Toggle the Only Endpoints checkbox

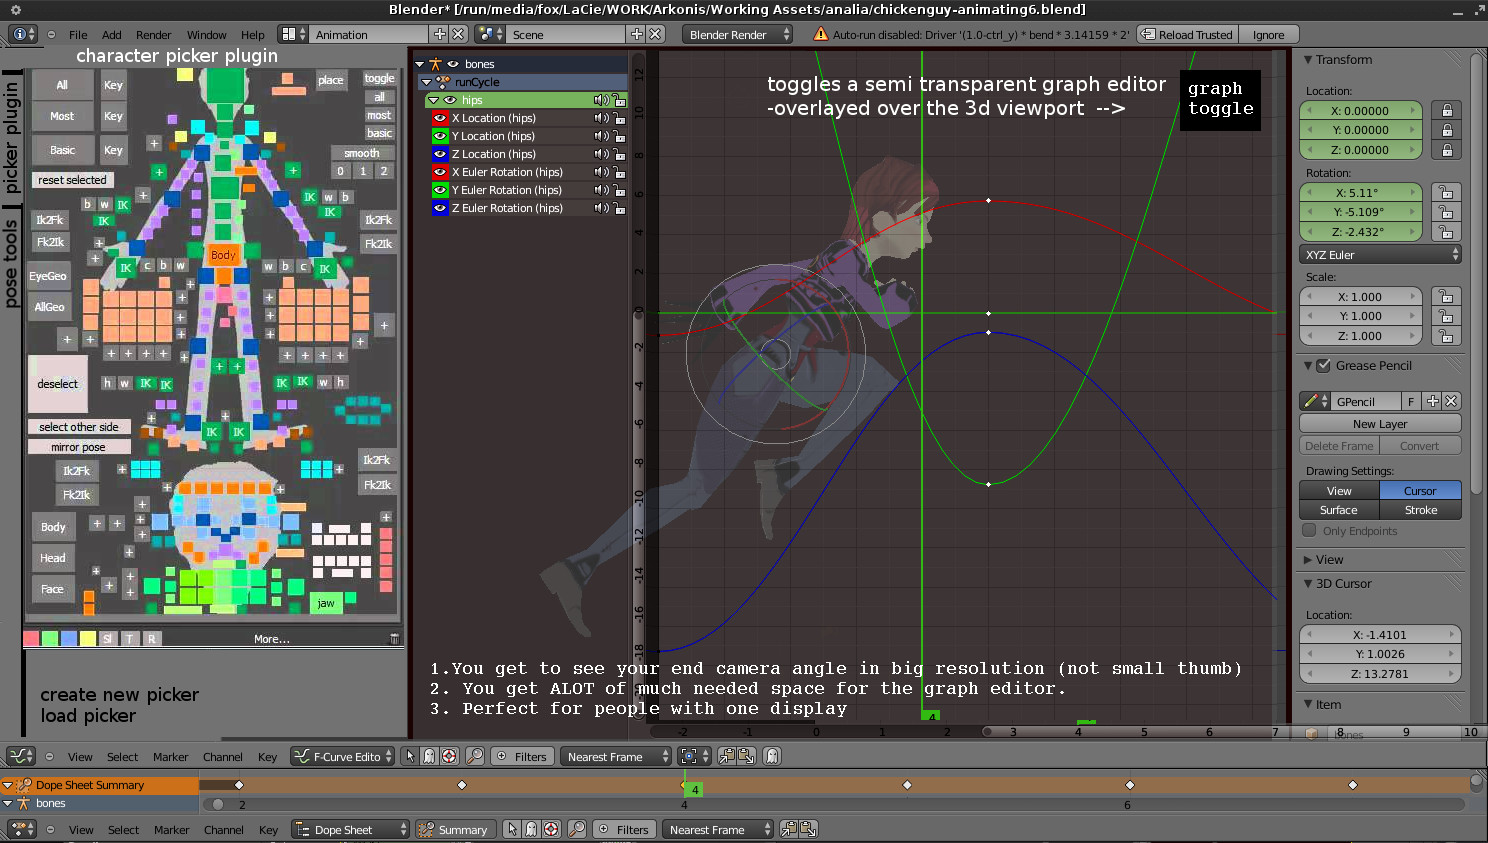pos(1309,531)
